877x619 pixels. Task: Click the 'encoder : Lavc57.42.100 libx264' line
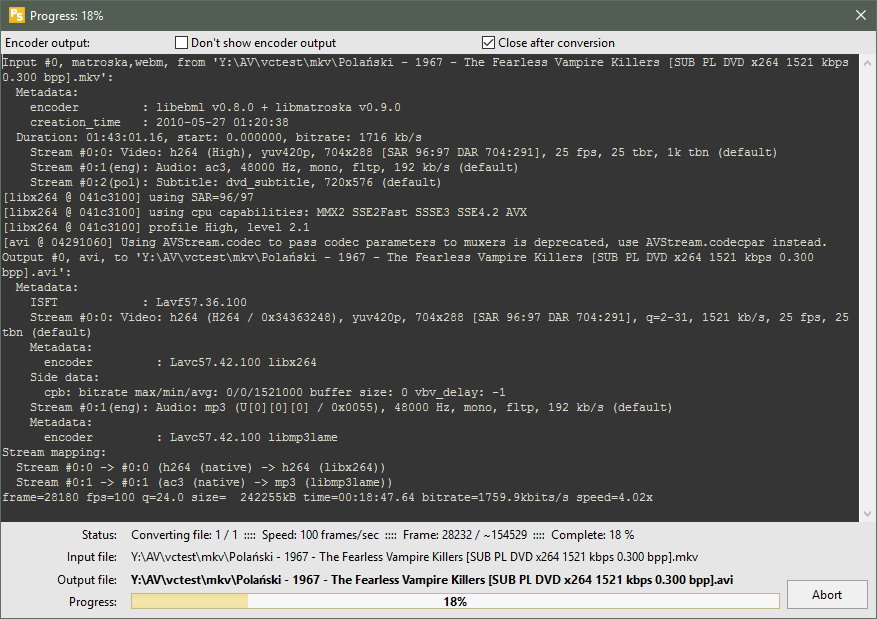[180, 362]
